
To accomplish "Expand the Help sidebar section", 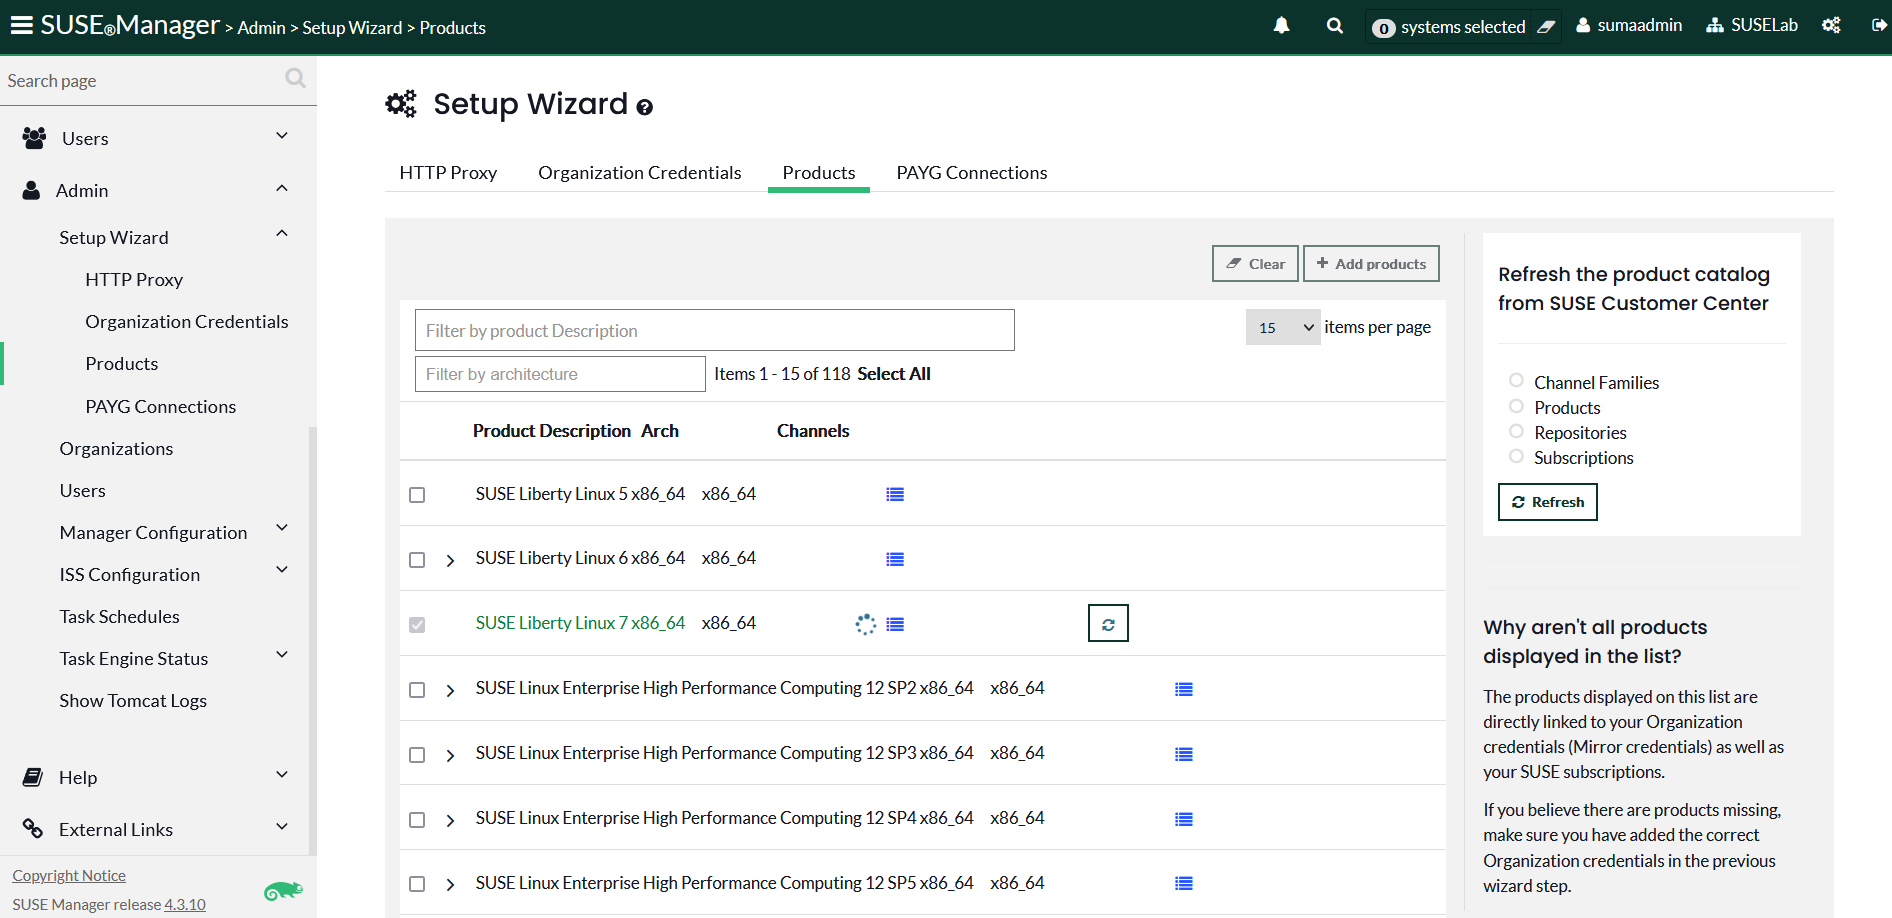I will 282,774.
